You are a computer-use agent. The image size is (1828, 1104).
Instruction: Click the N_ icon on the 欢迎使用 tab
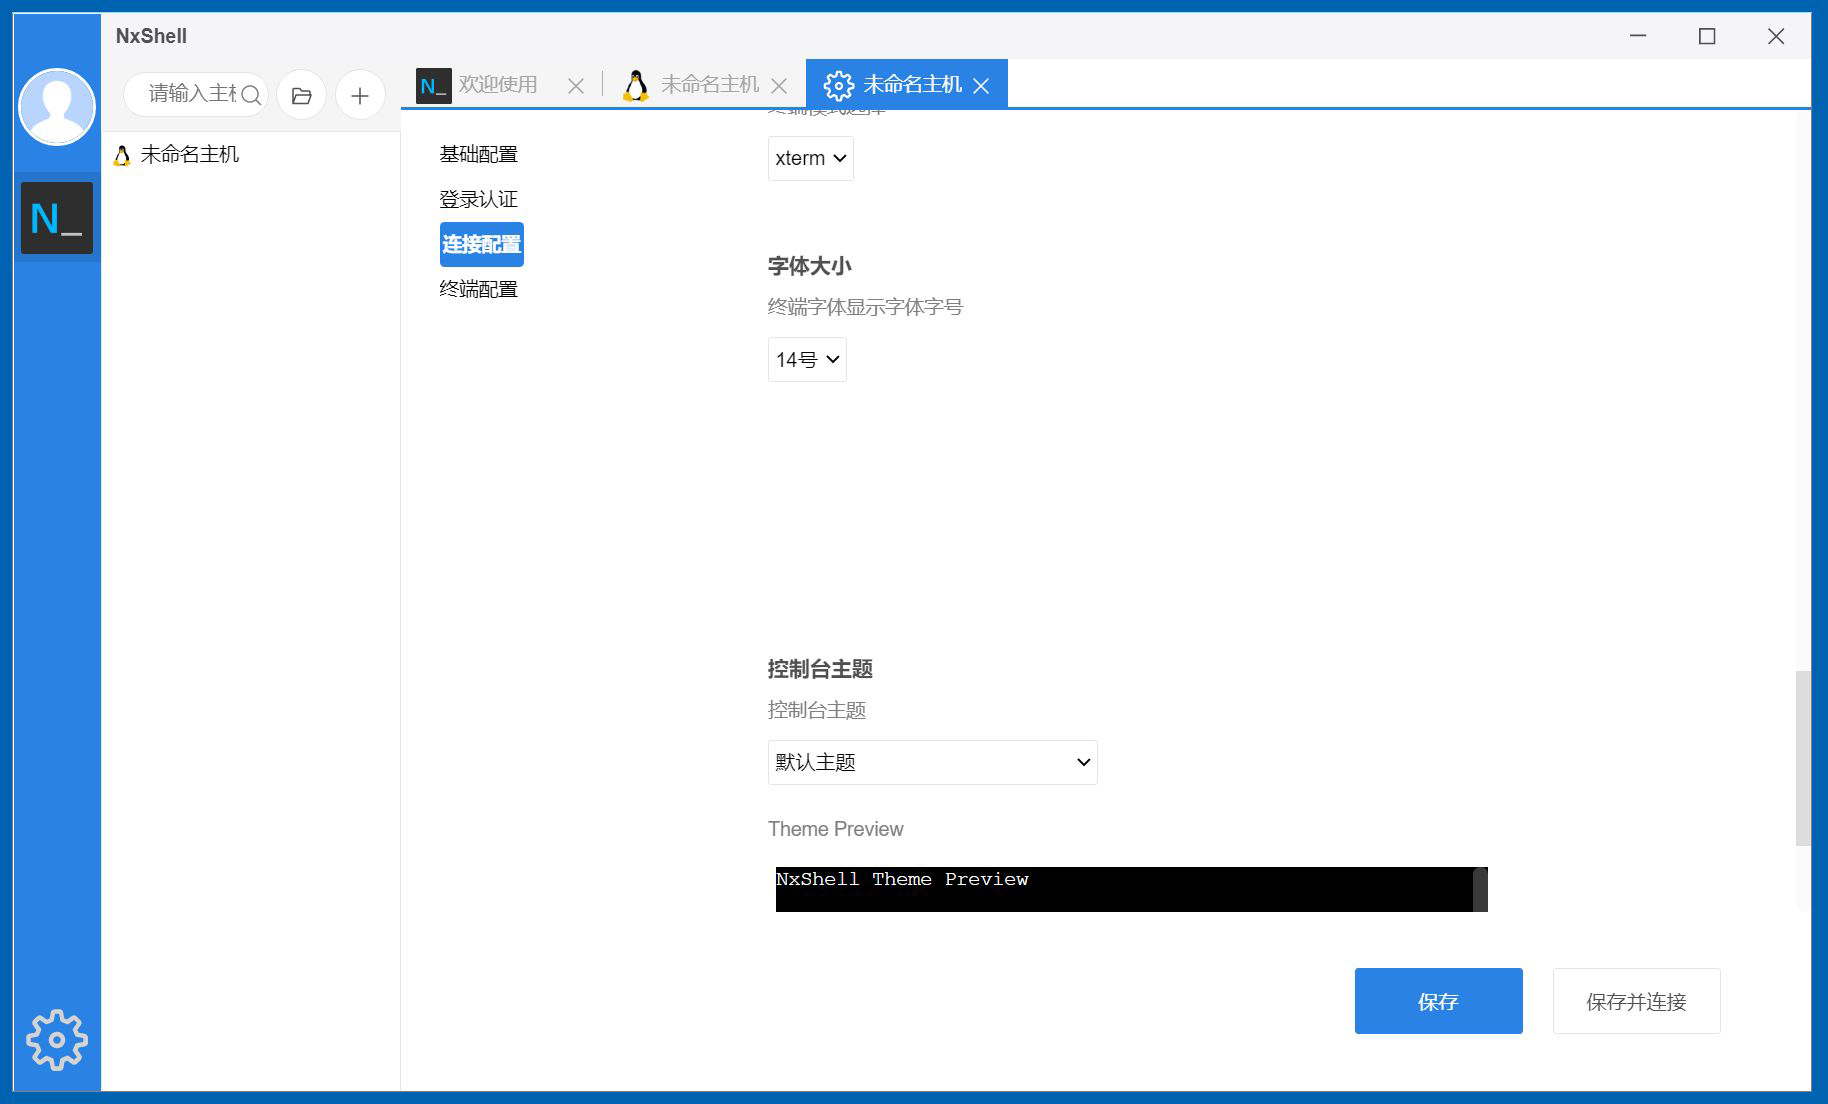pos(432,84)
